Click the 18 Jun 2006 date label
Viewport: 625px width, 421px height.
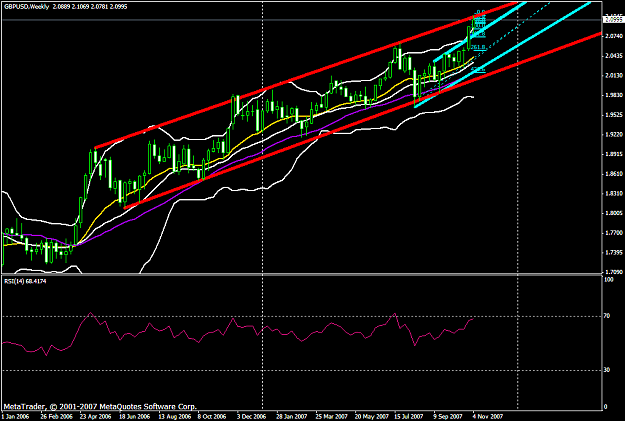(x=135, y=417)
